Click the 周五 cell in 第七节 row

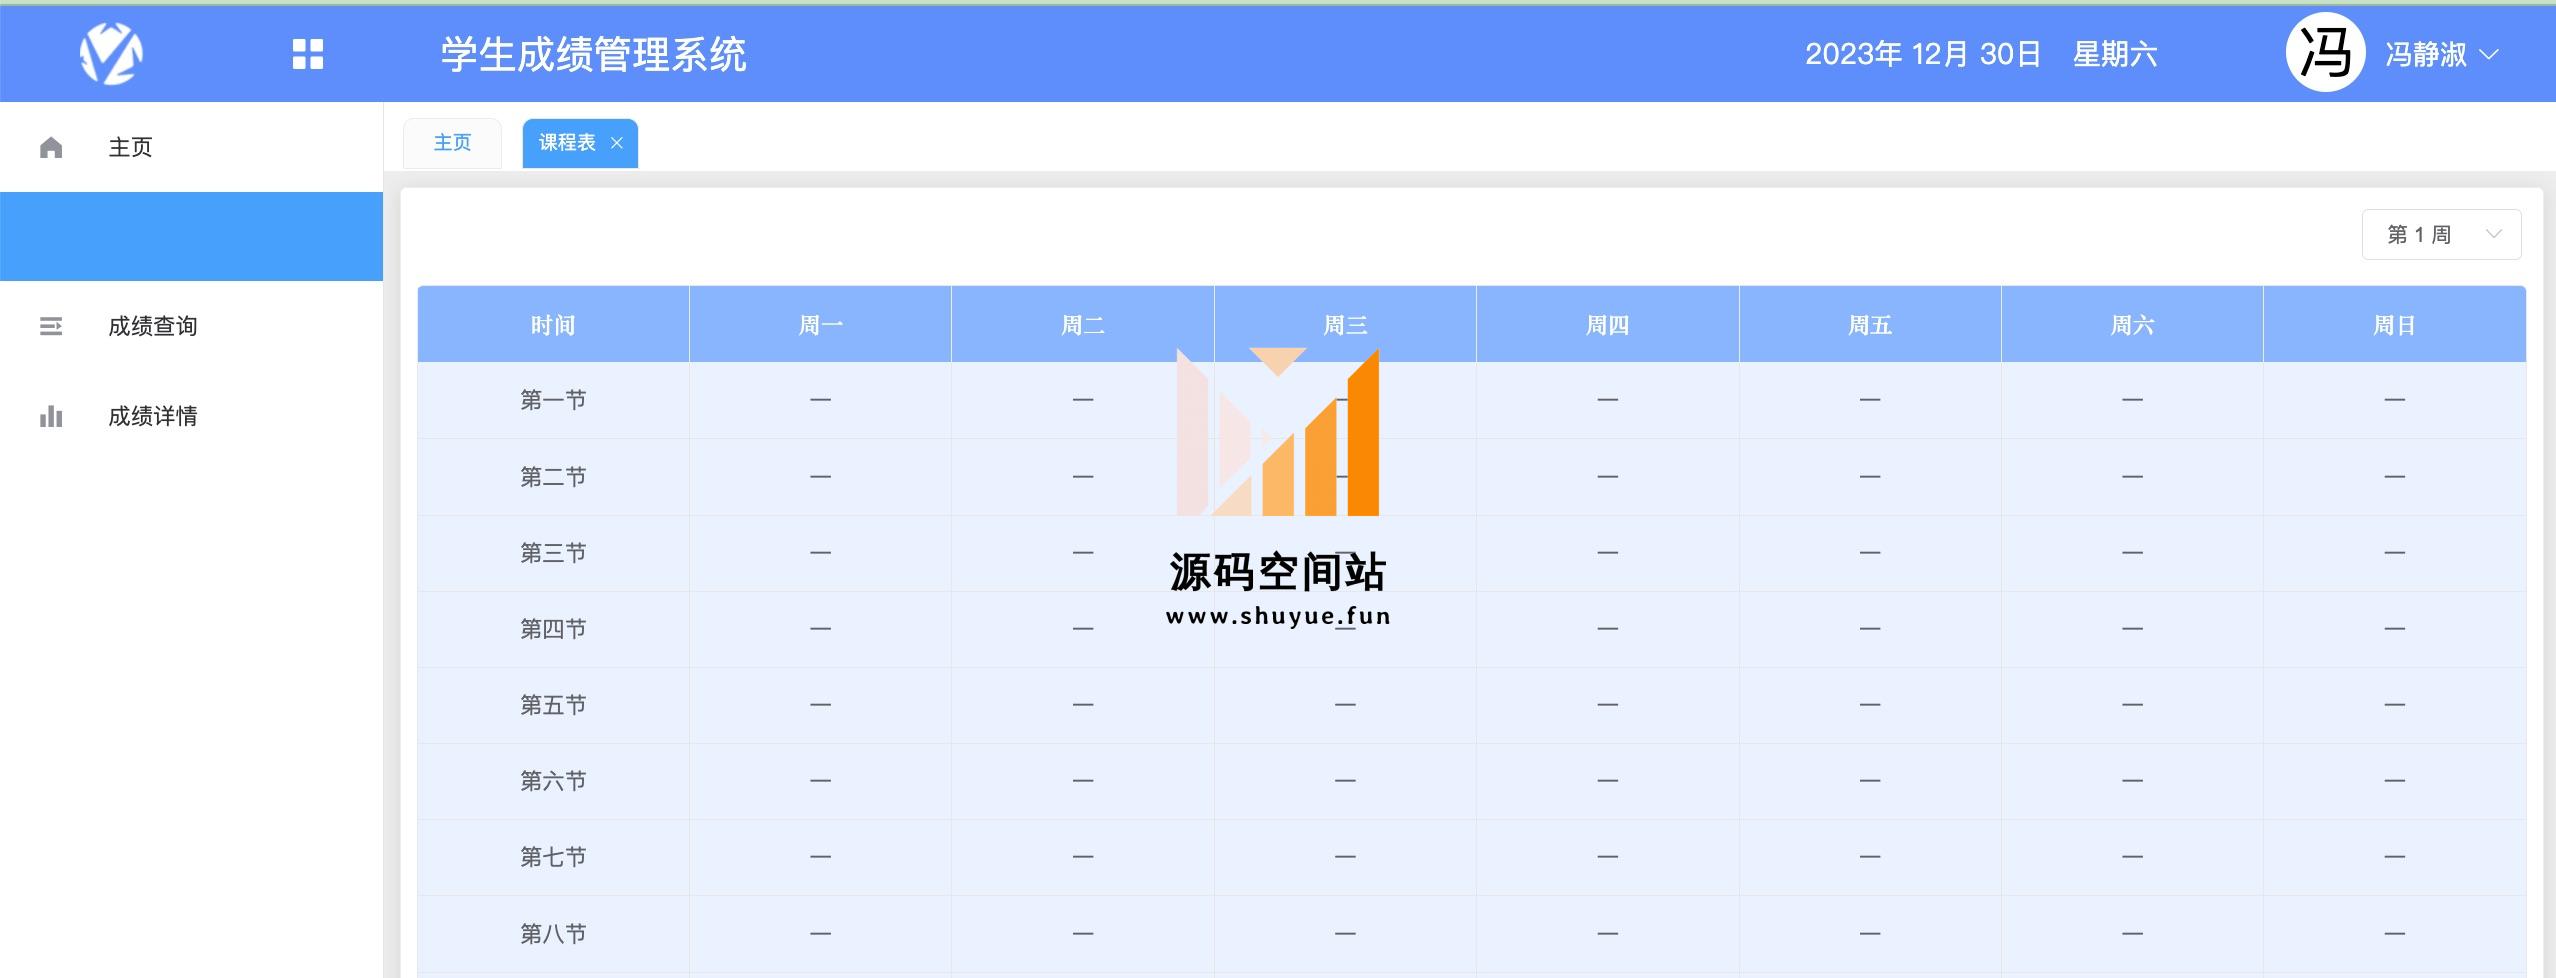point(1870,857)
